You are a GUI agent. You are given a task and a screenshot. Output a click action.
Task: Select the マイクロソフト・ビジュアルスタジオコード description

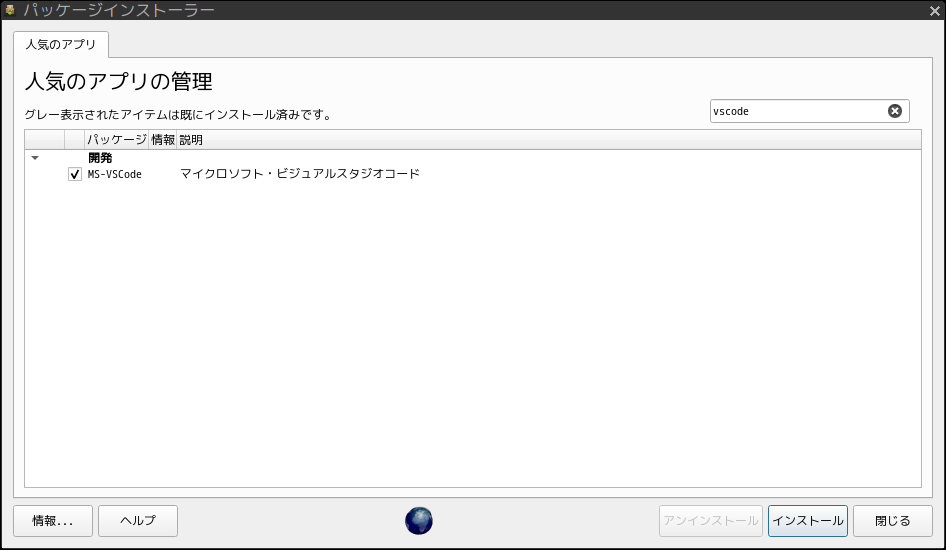pyautogui.click(x=300, y=174)
